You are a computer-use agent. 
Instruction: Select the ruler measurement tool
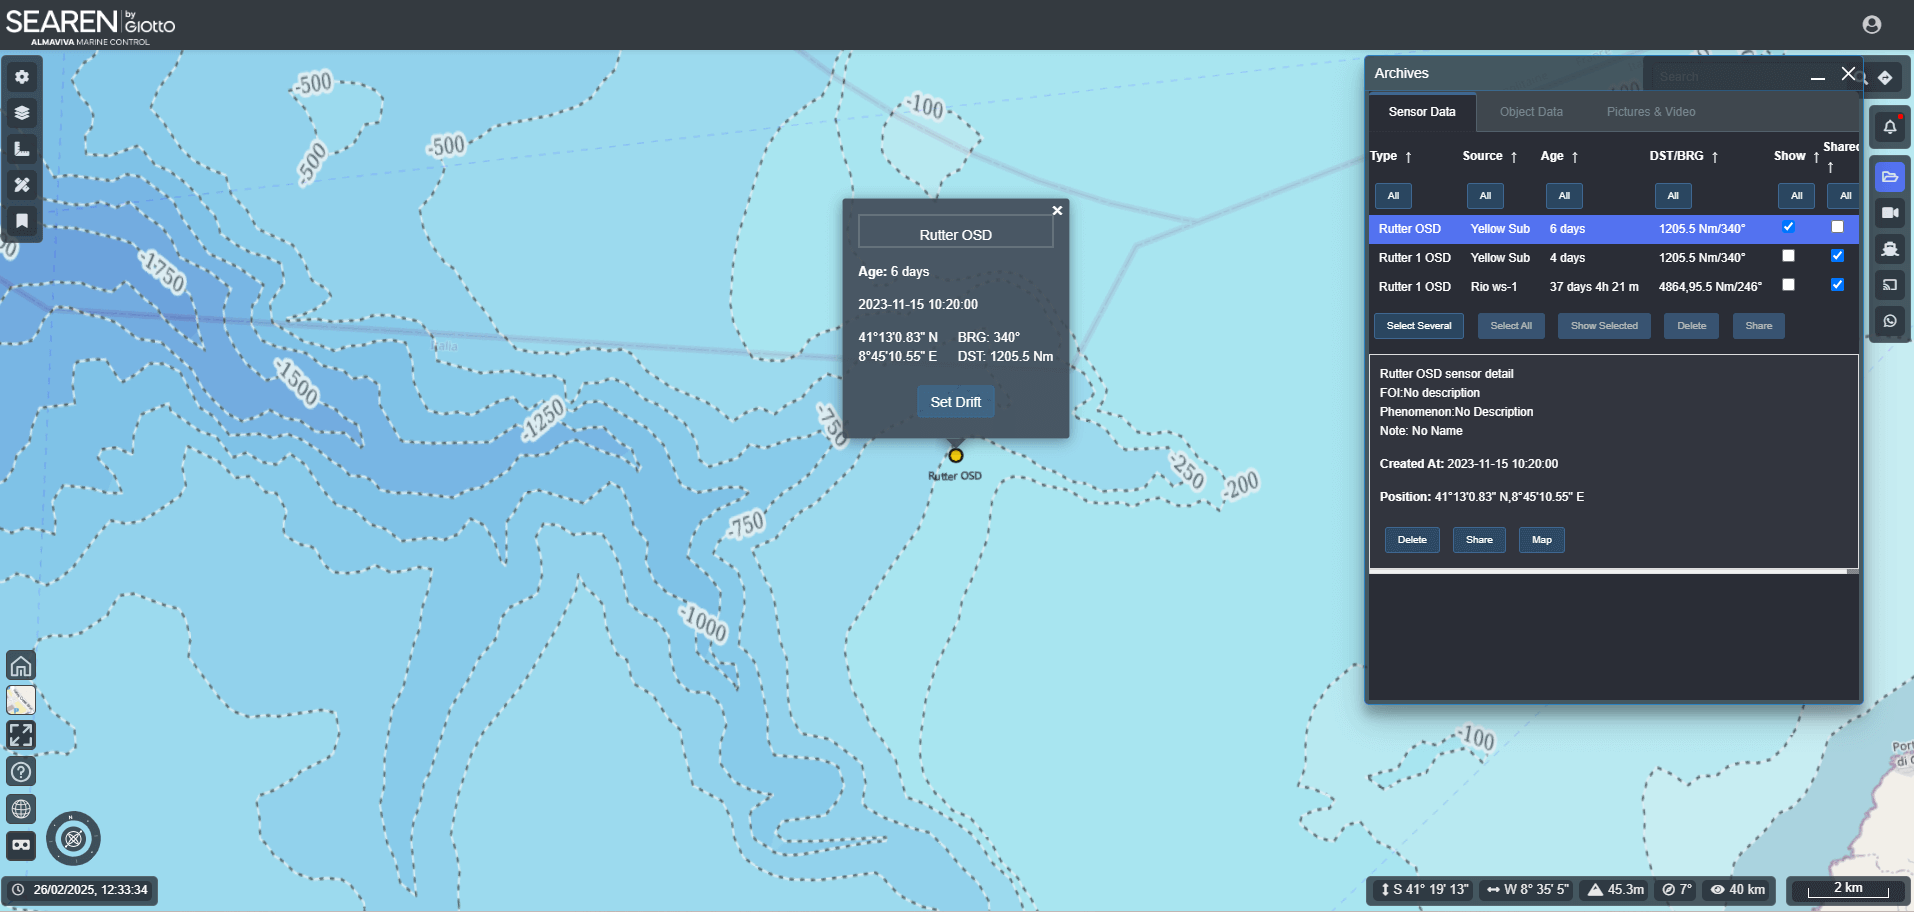point(22,149)
